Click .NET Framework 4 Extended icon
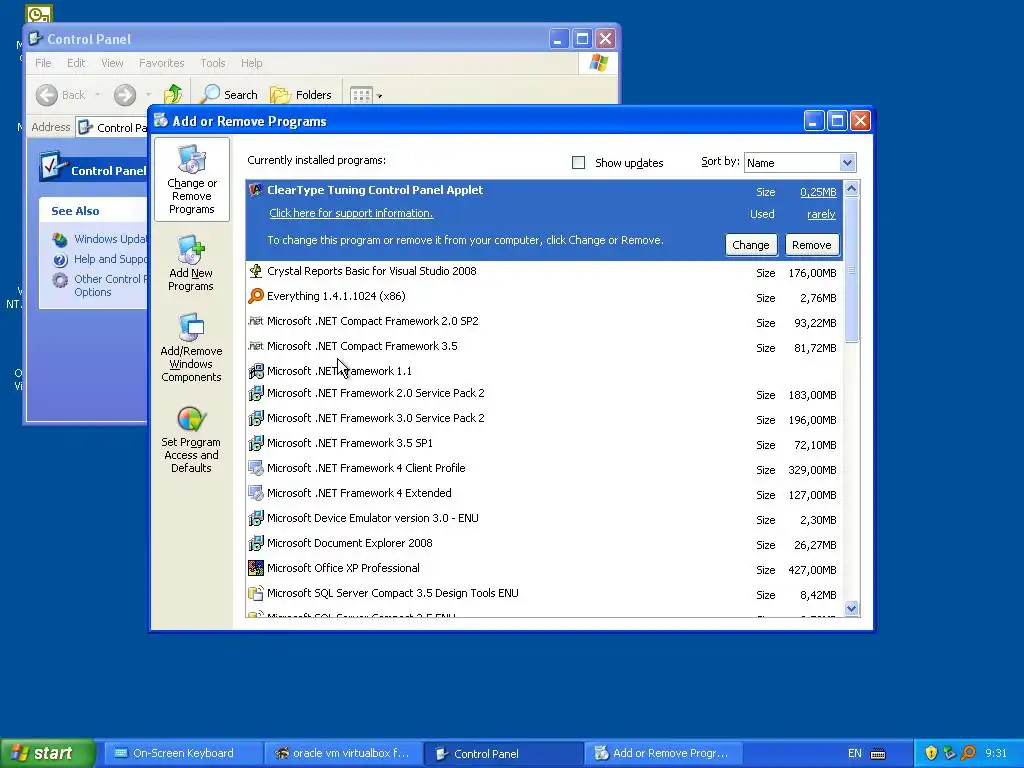 coord(256,493)
